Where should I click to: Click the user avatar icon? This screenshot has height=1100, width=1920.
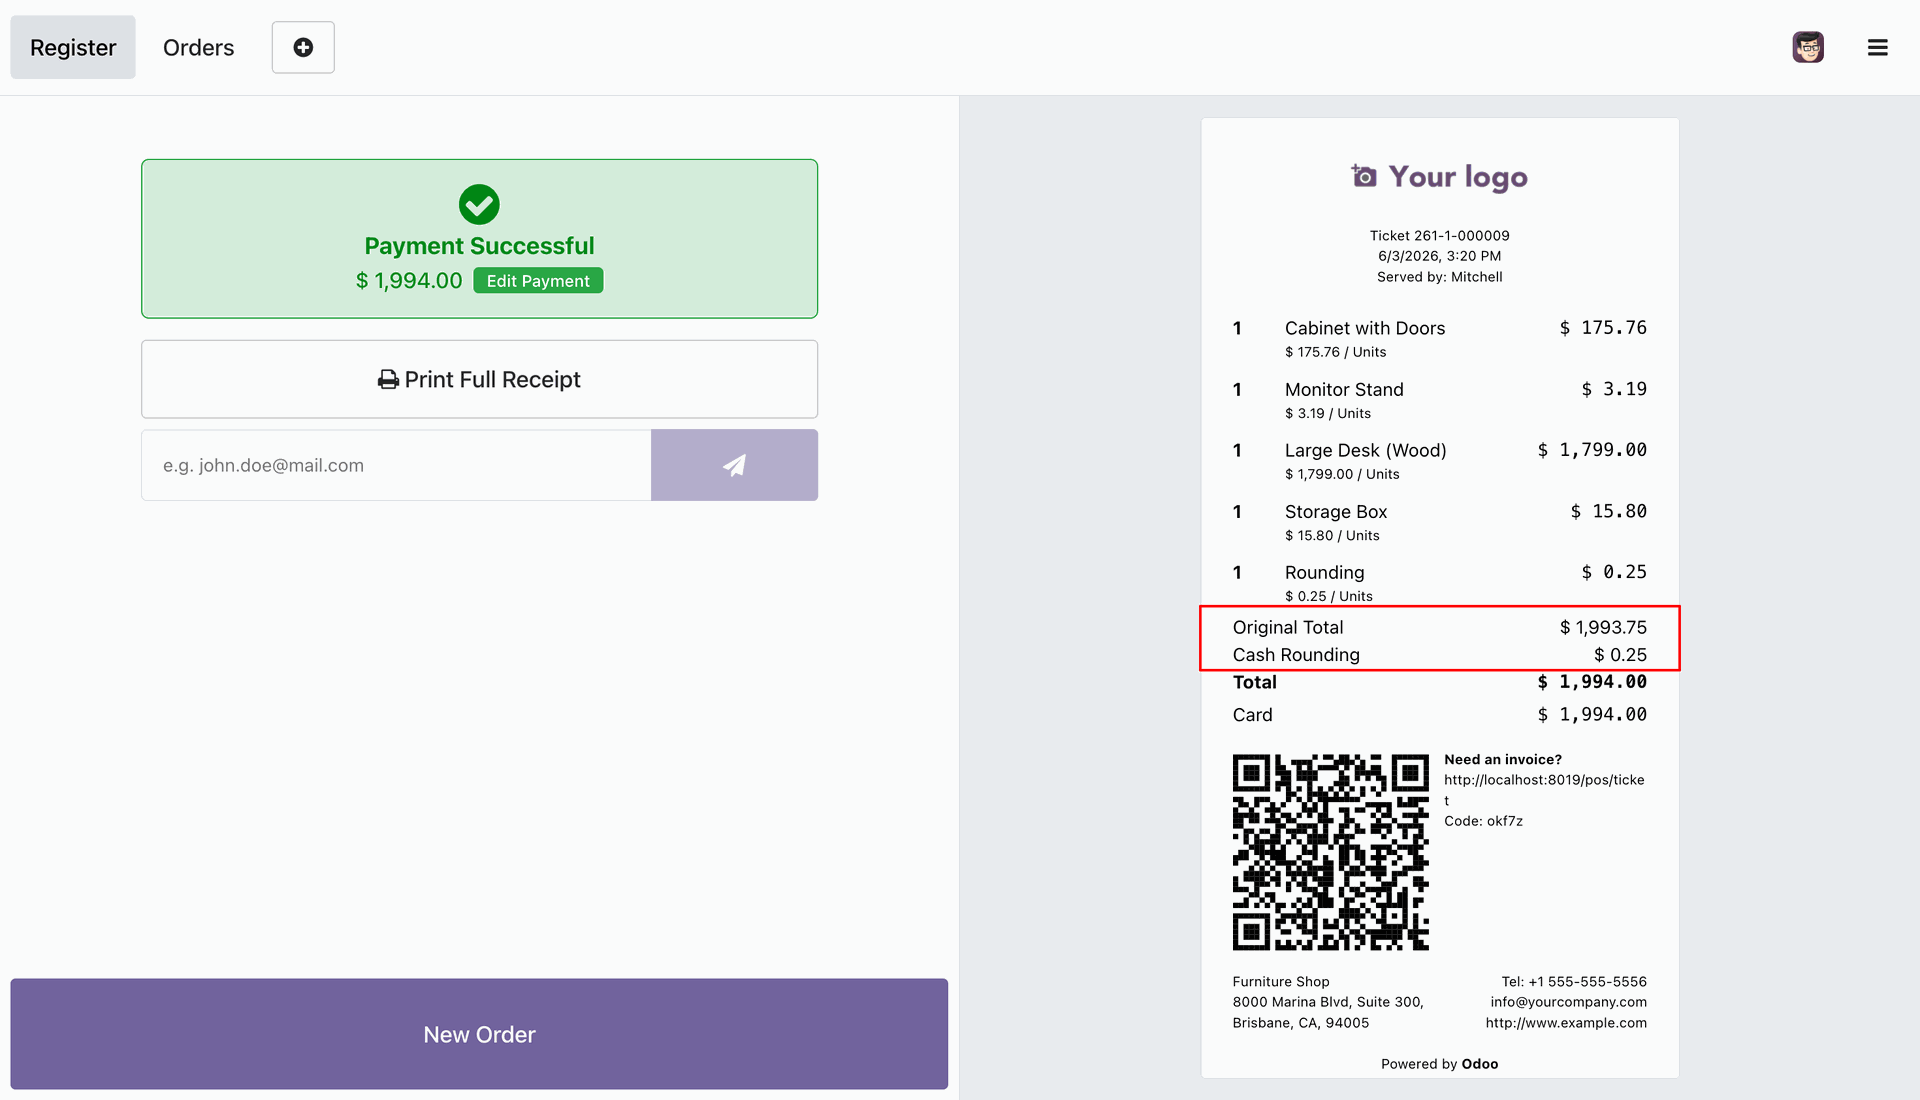1808,47
